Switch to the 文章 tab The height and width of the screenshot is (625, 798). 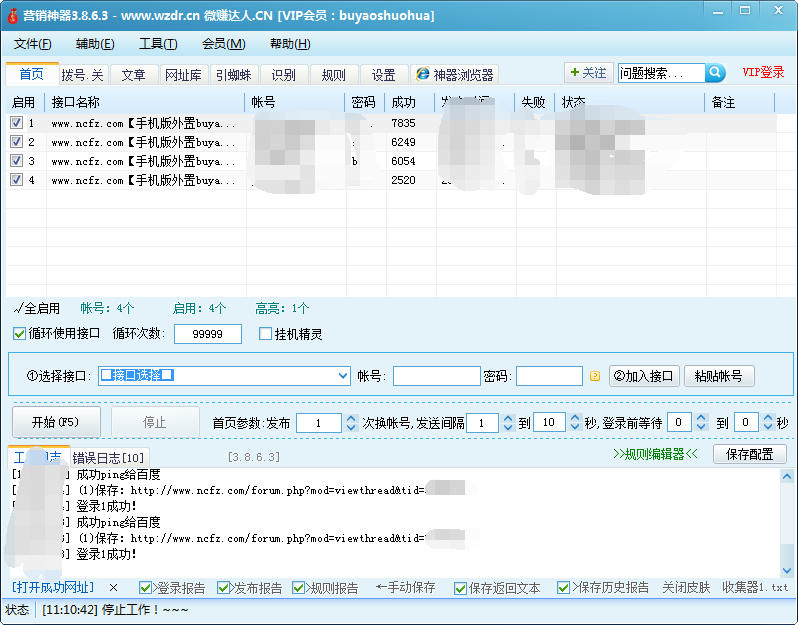click(133, 75)
